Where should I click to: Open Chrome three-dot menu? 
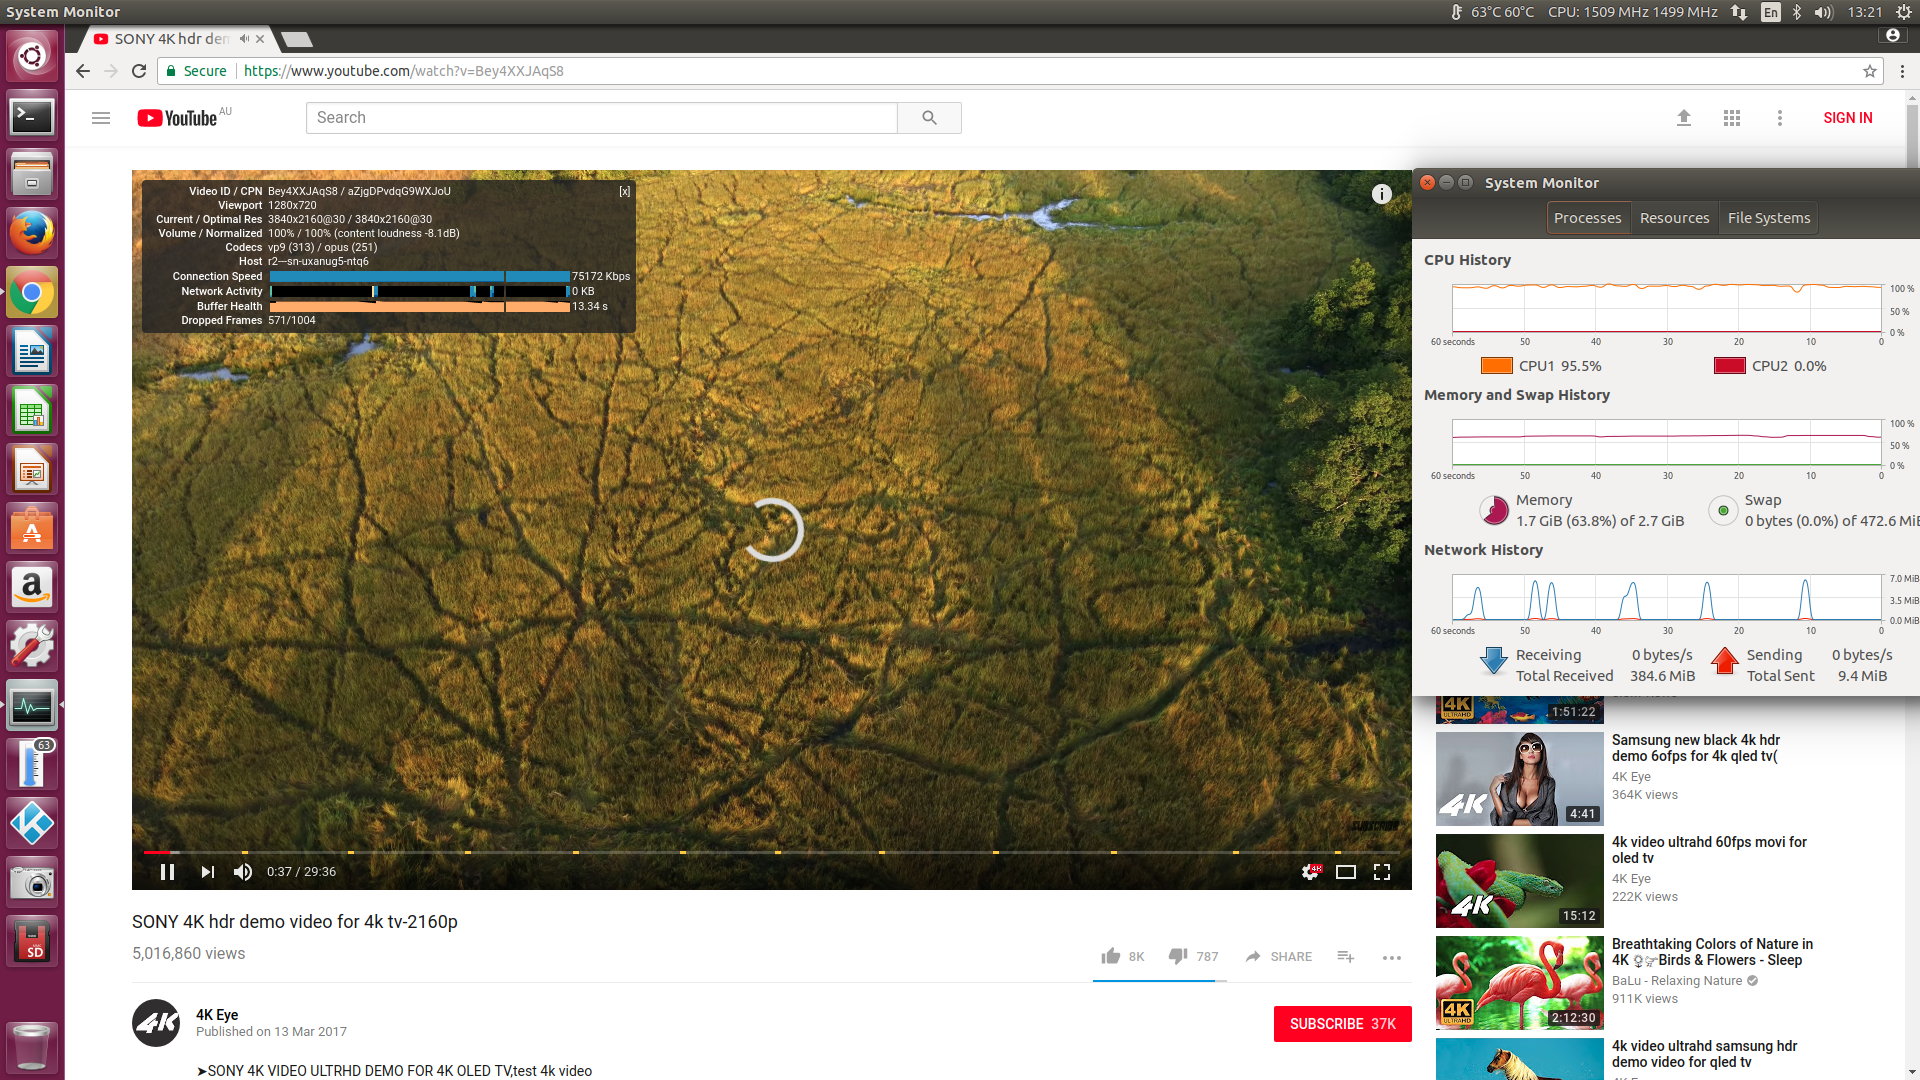(1902, 71)
